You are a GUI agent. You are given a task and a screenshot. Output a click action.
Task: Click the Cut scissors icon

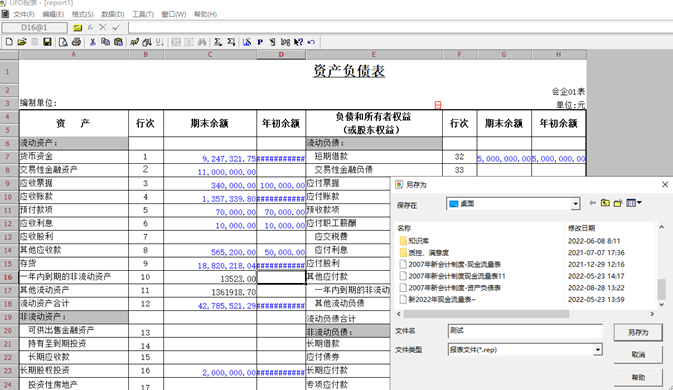click(92, 42)
